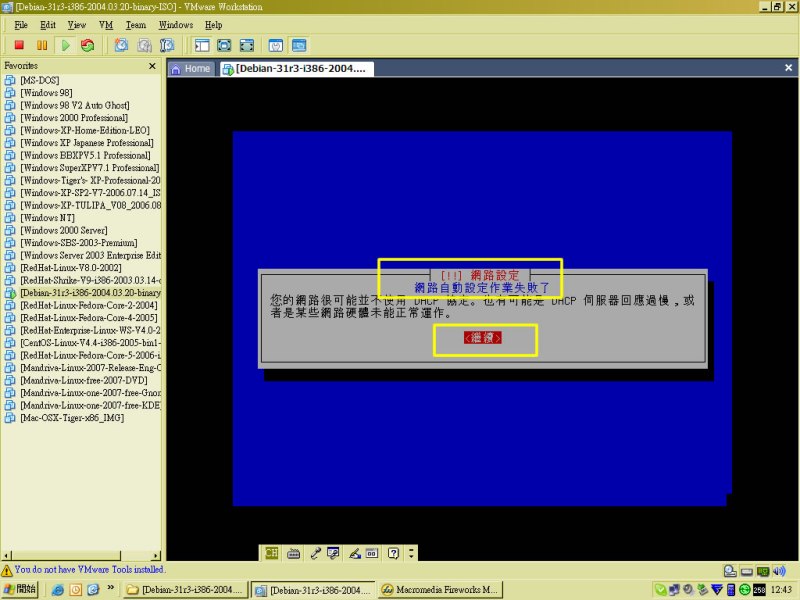
Task: Click the Revert to Snapshot icon
Action: pyautogui.click(x=144, y=45)
